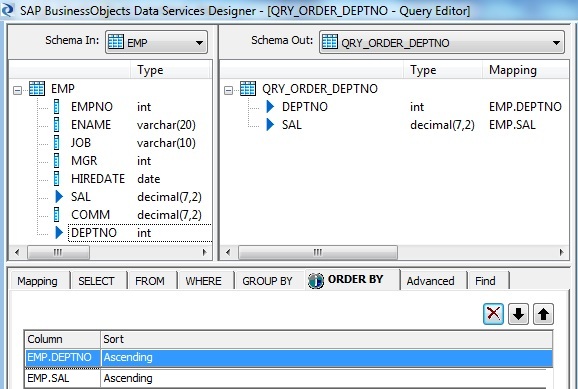Click Schema Out scroll right arrow

point(561,253)
